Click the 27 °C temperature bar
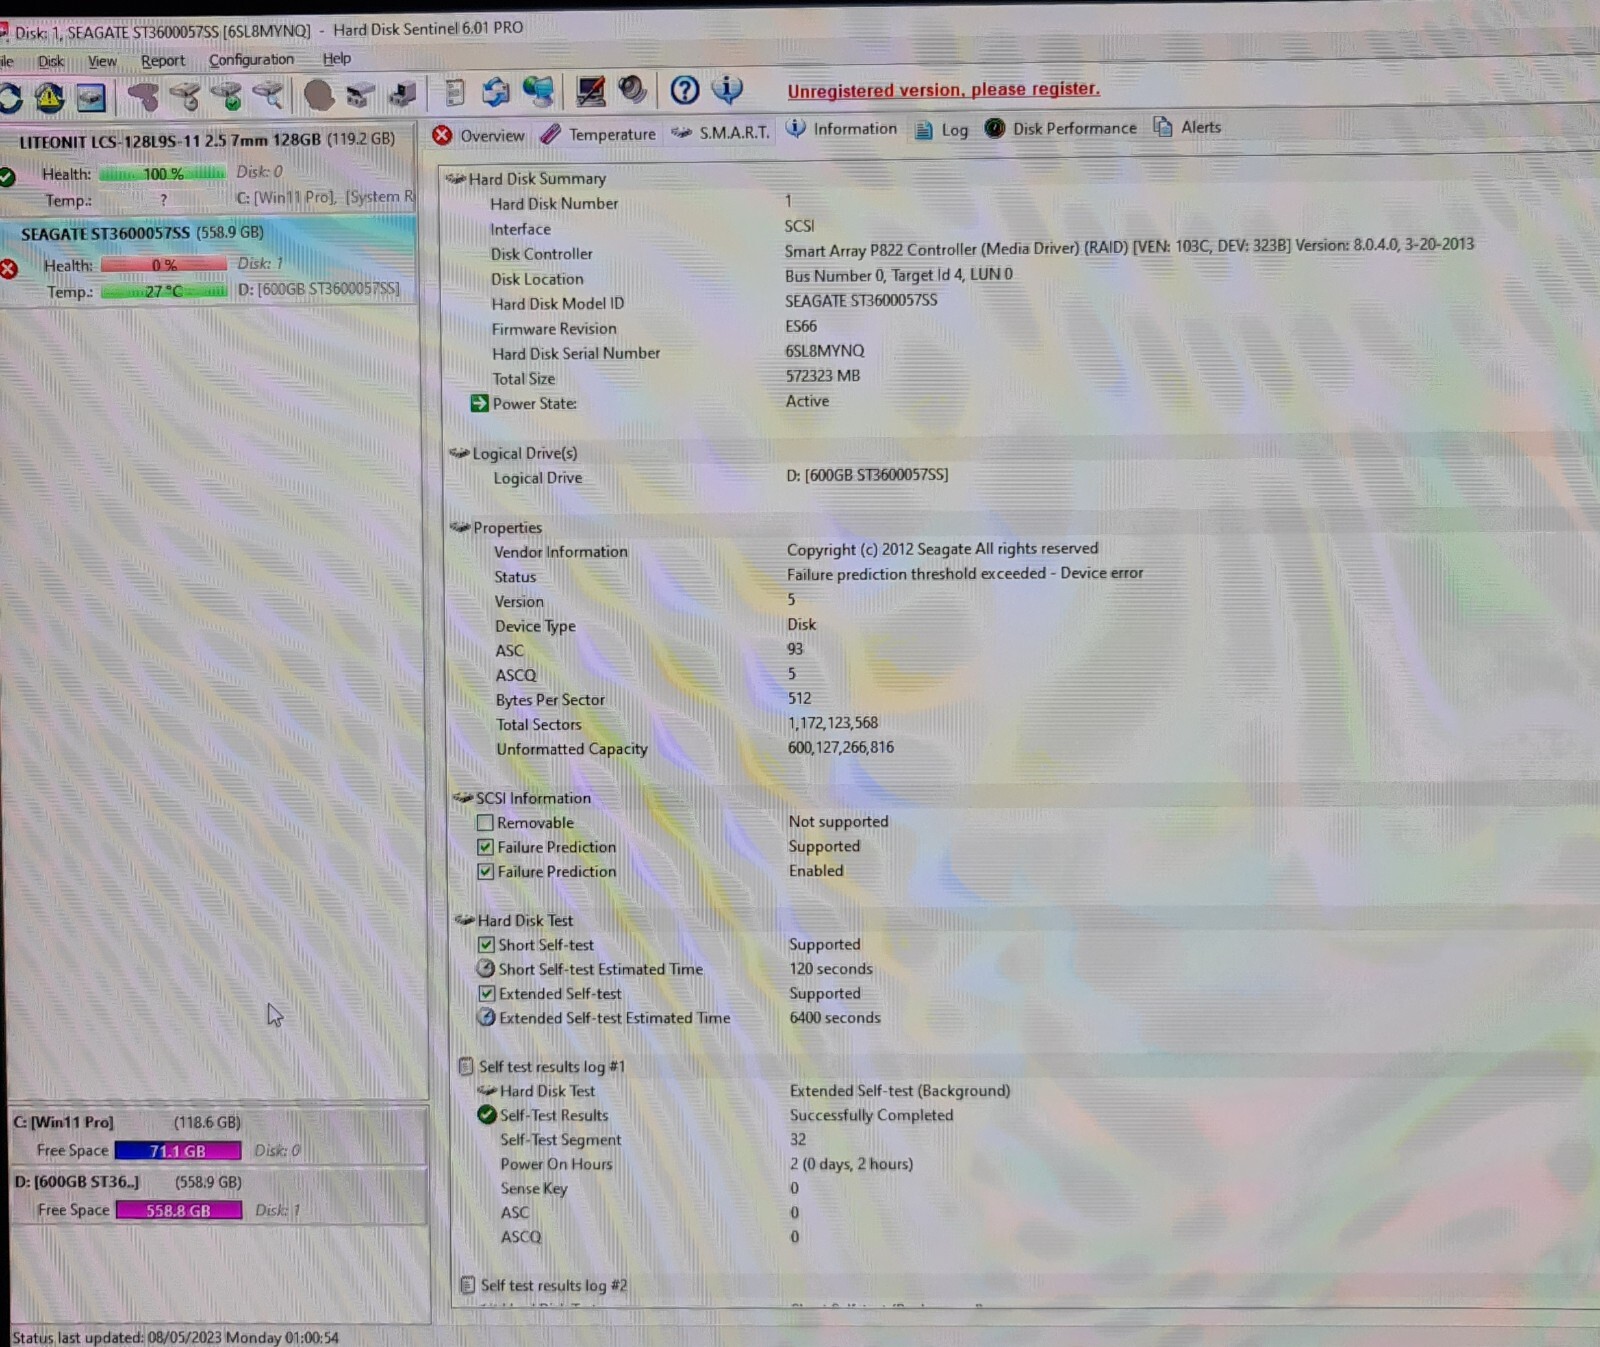1600x1347 pixels. point(164,291)
